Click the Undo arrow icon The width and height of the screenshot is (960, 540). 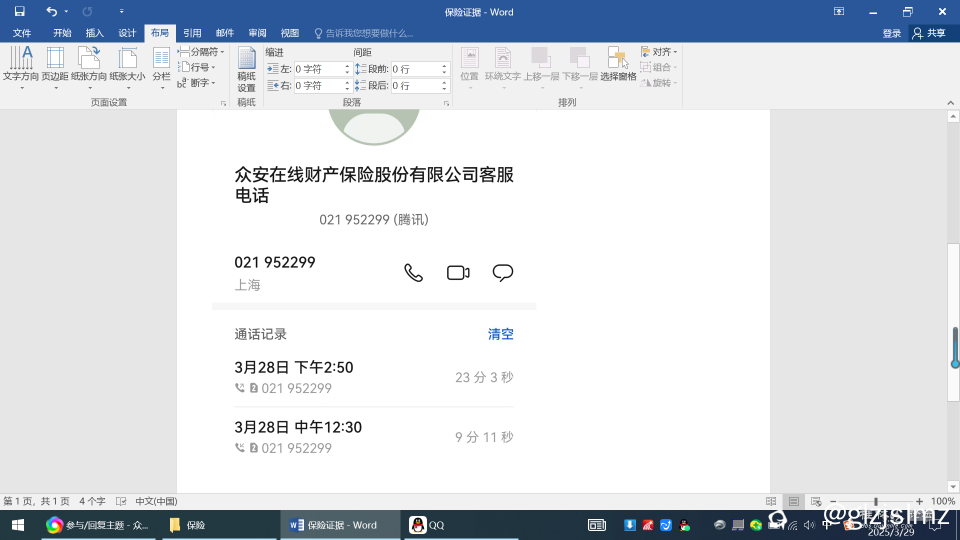click(x=51, y=12)
